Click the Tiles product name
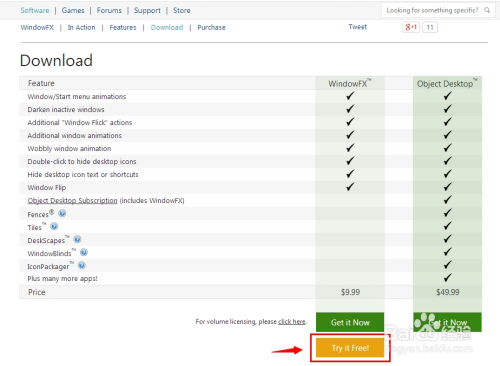500x366 pixels. point(34,227)
